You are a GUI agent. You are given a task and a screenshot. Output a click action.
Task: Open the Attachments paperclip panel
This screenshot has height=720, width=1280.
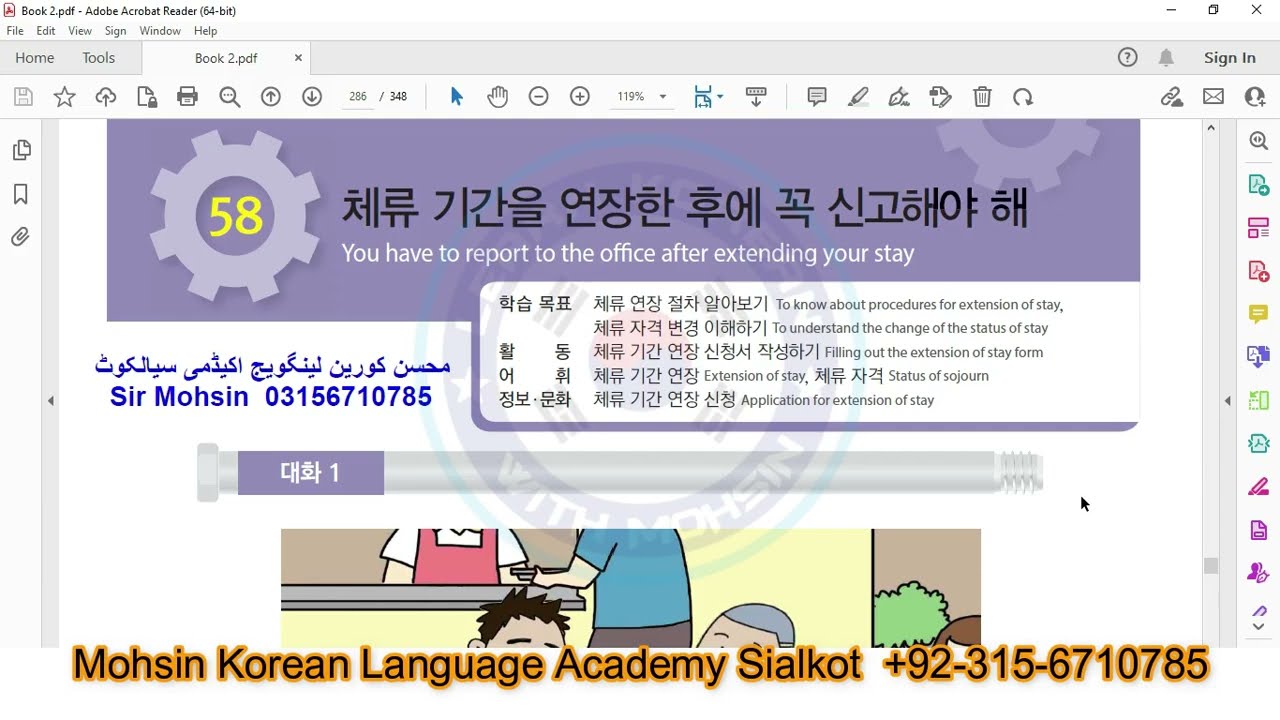point(20,237)
